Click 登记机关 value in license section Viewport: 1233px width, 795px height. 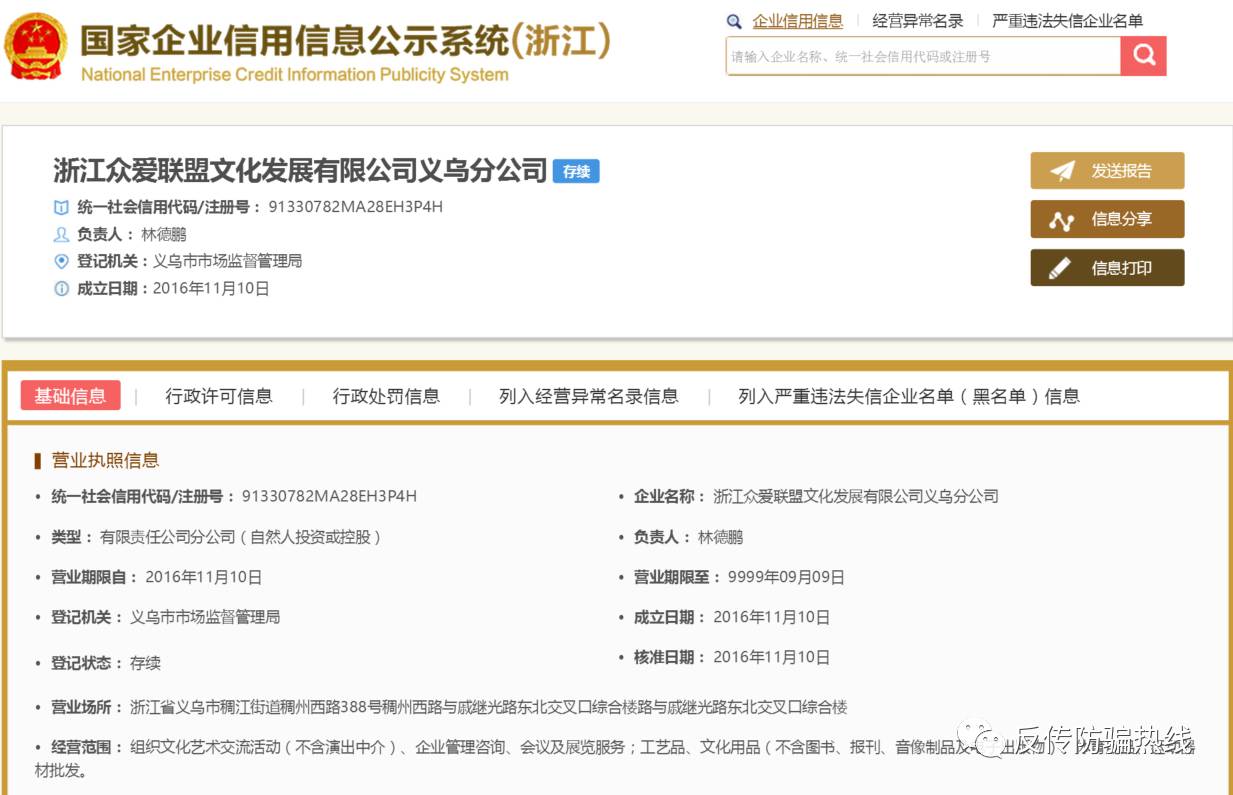coord(205,617)
